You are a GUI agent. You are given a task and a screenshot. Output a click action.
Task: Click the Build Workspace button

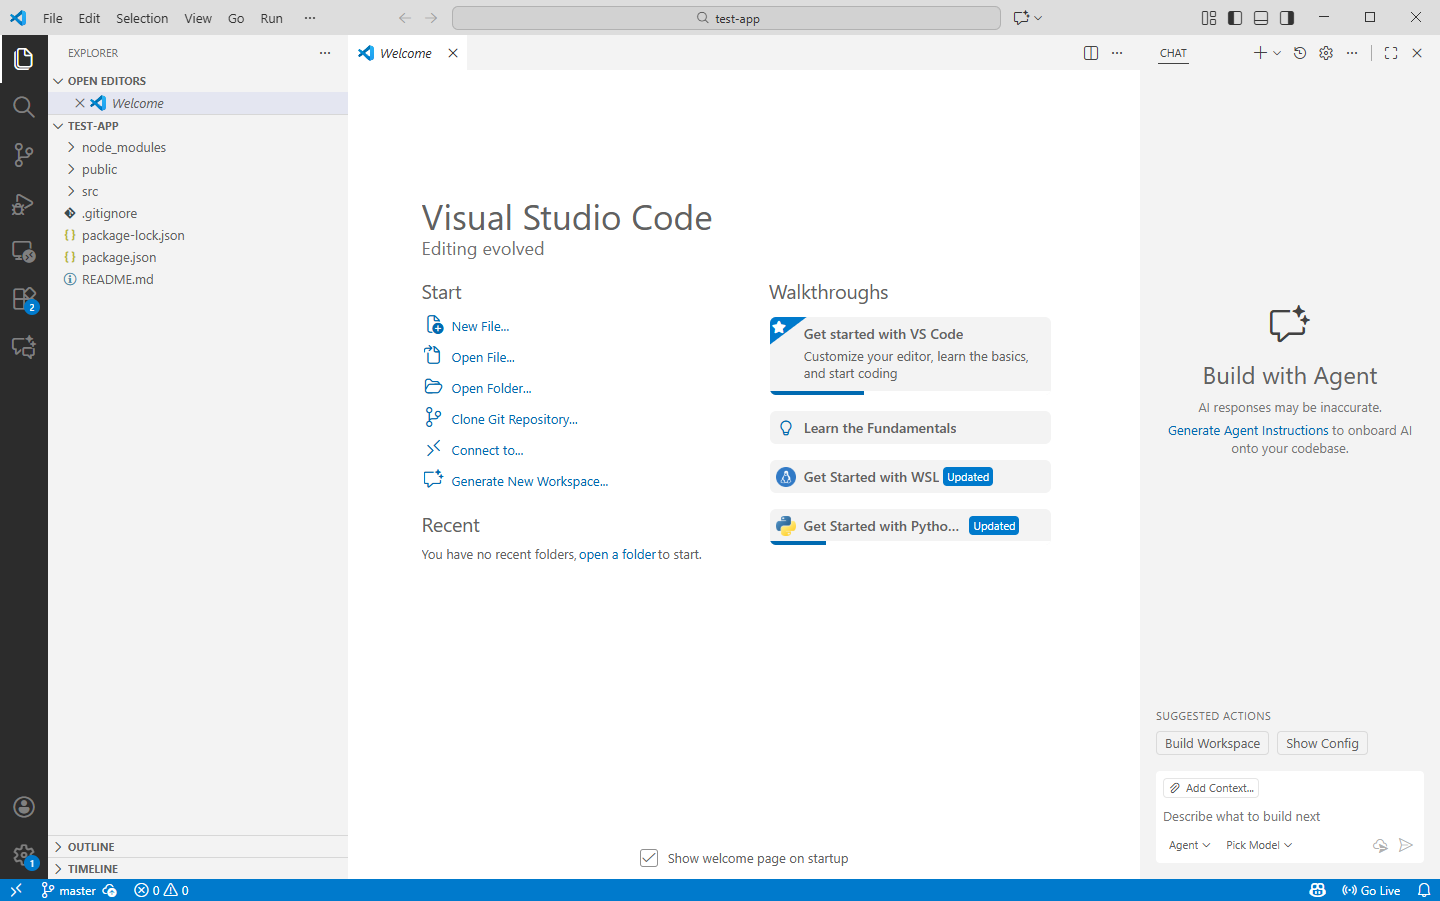(1212, 743)
